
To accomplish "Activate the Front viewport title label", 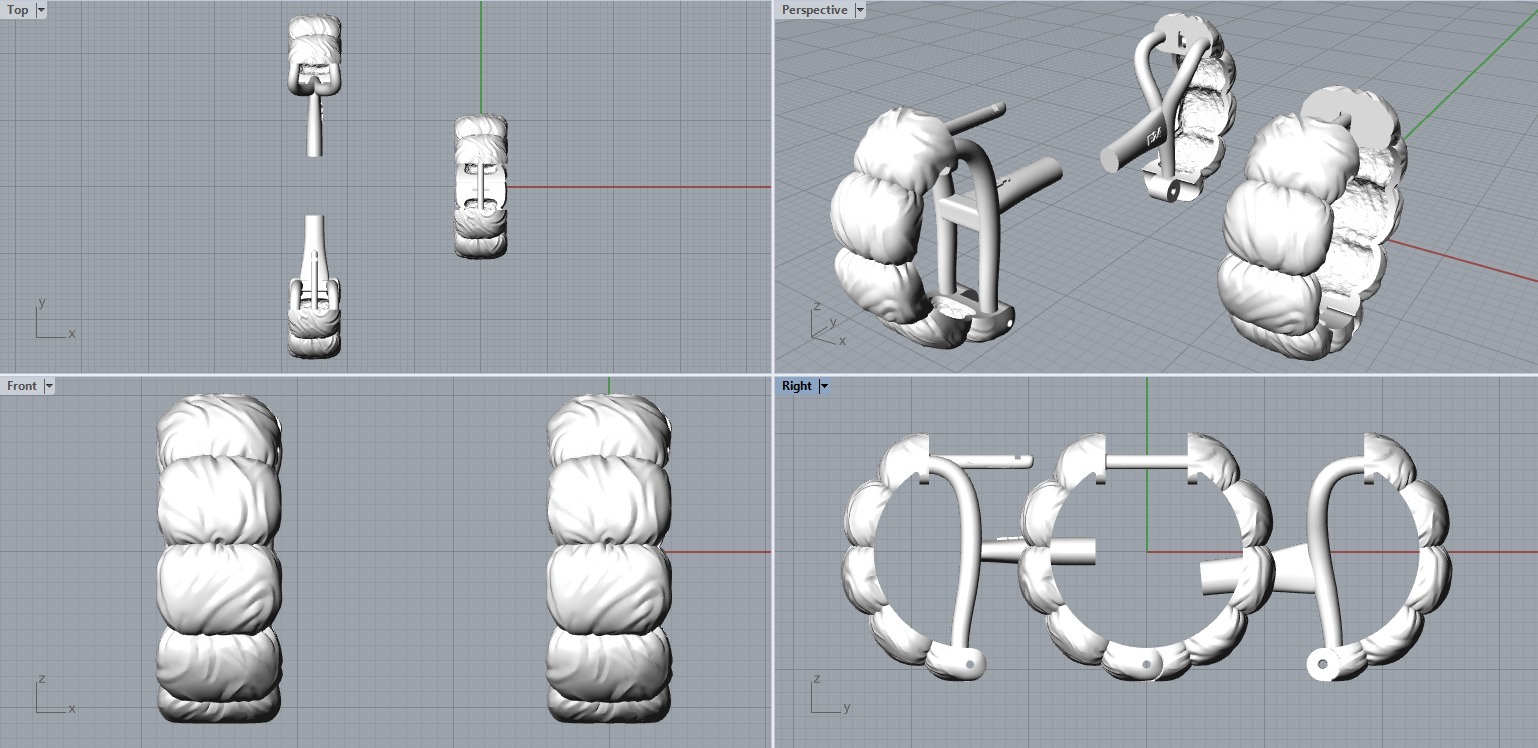I will (22, 386).
